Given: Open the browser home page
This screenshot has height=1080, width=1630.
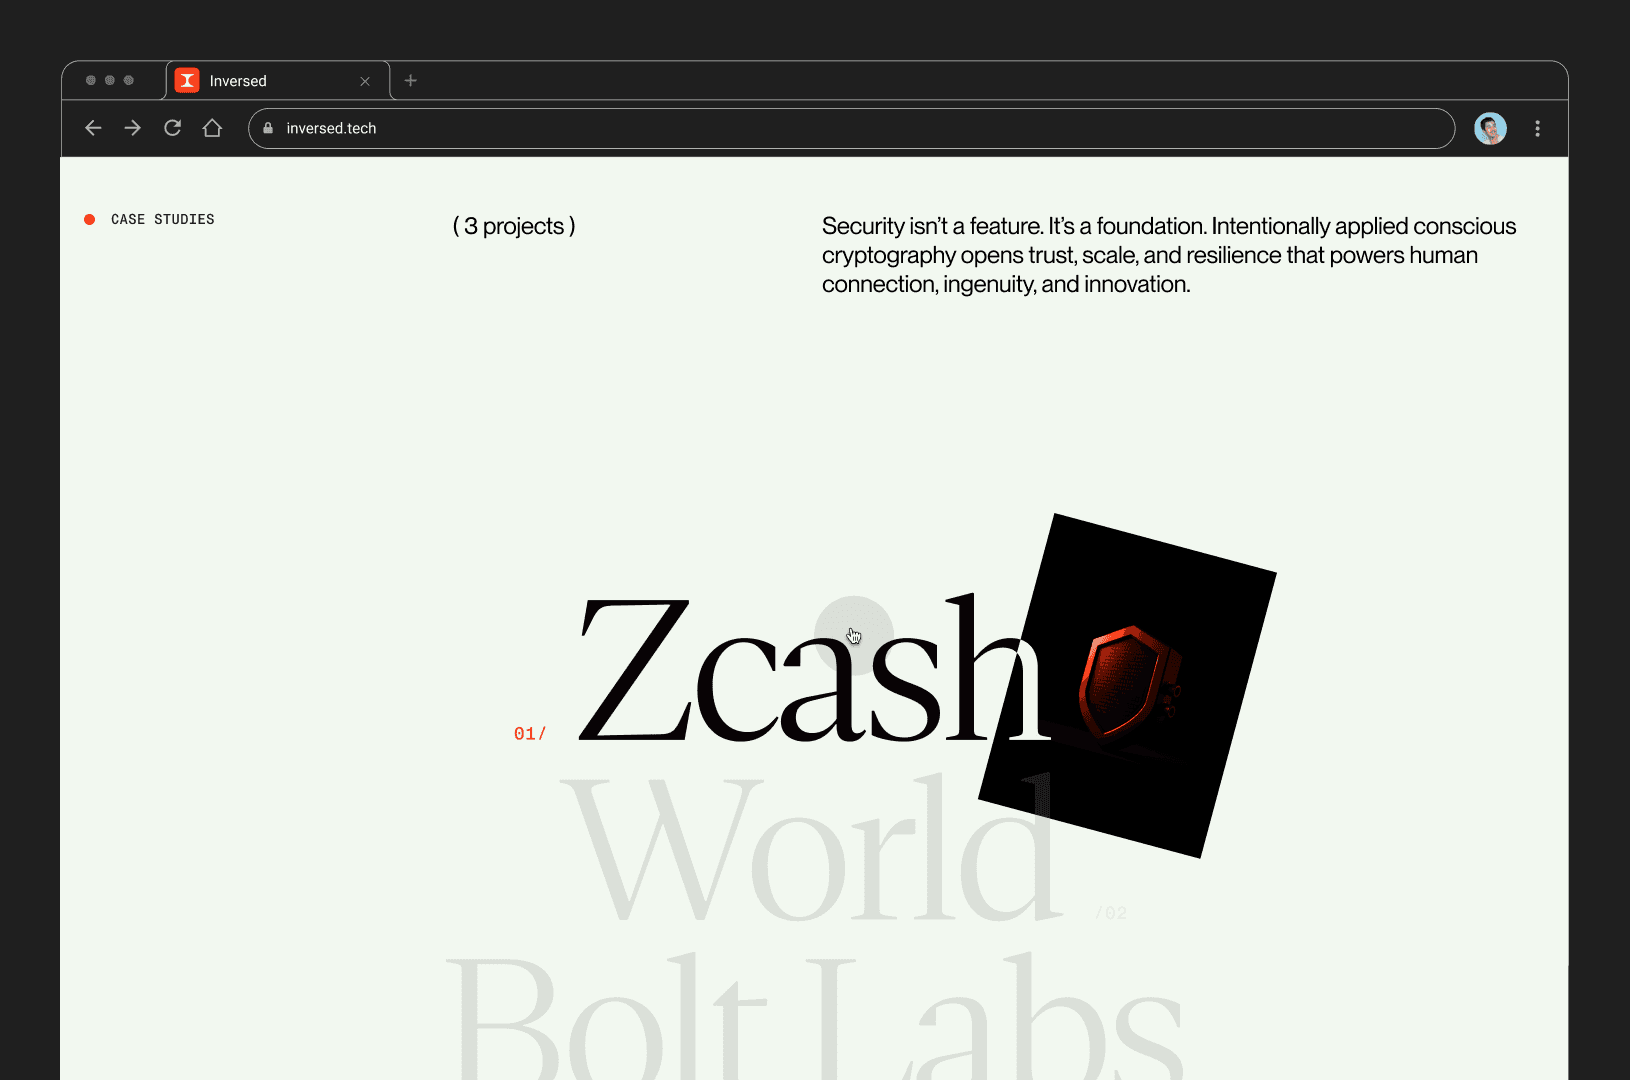Looking at the screenshot, I should tap(212, 128).
